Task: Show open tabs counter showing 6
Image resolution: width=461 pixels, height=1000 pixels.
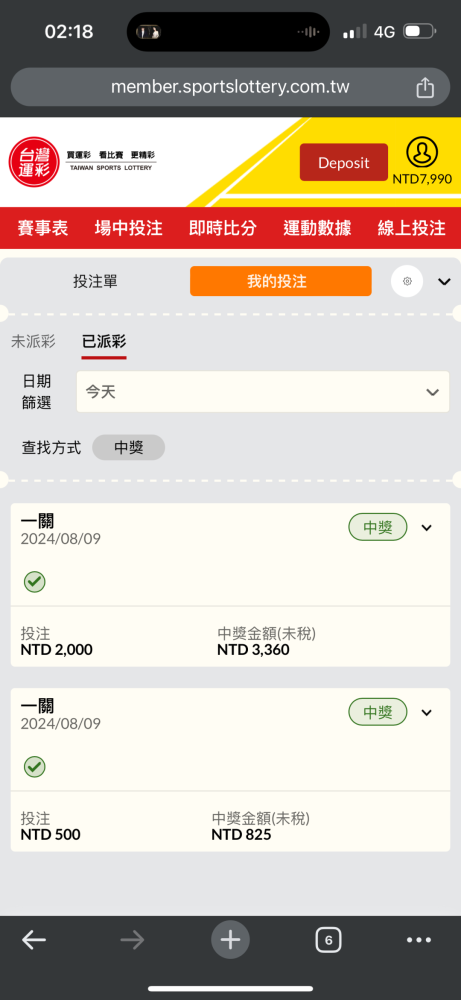Action: (328, 939)
